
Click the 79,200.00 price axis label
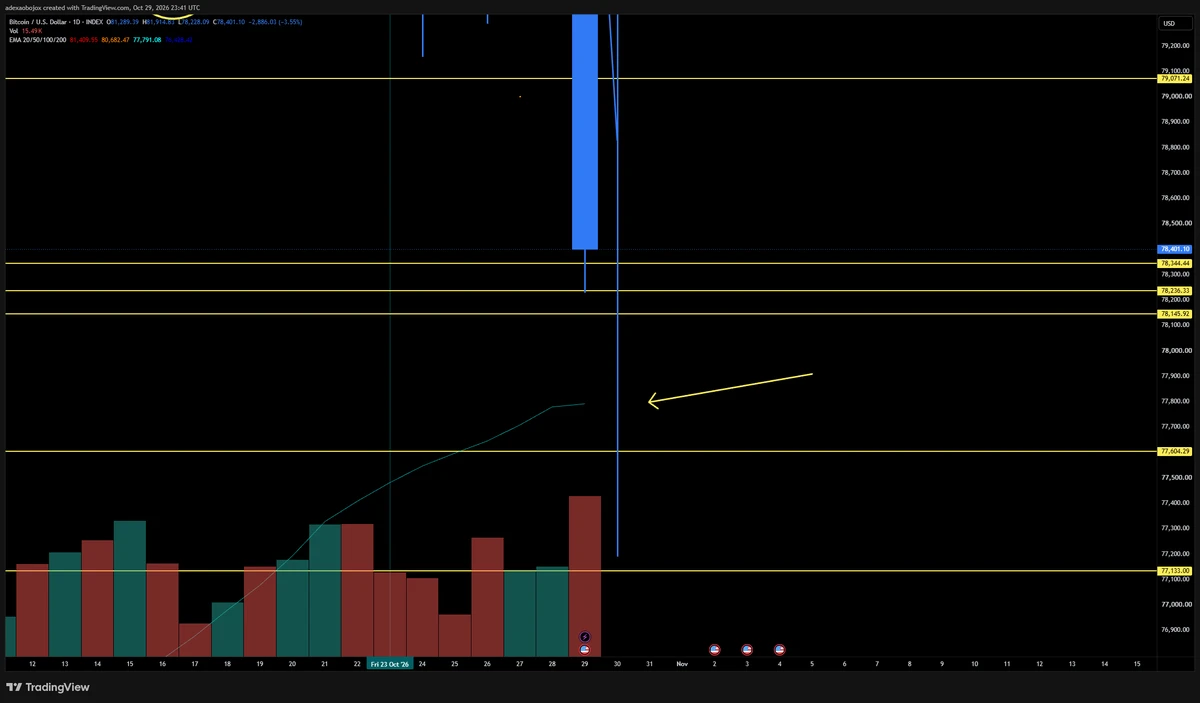[x=1175, y=45]
